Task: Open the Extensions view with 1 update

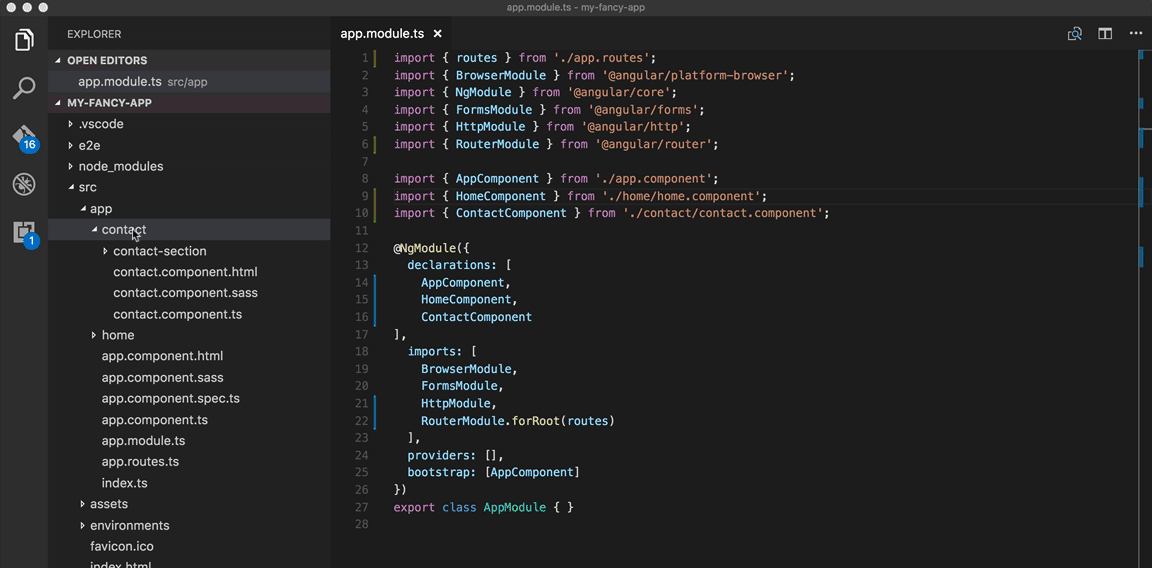Action: coord(25,233)
